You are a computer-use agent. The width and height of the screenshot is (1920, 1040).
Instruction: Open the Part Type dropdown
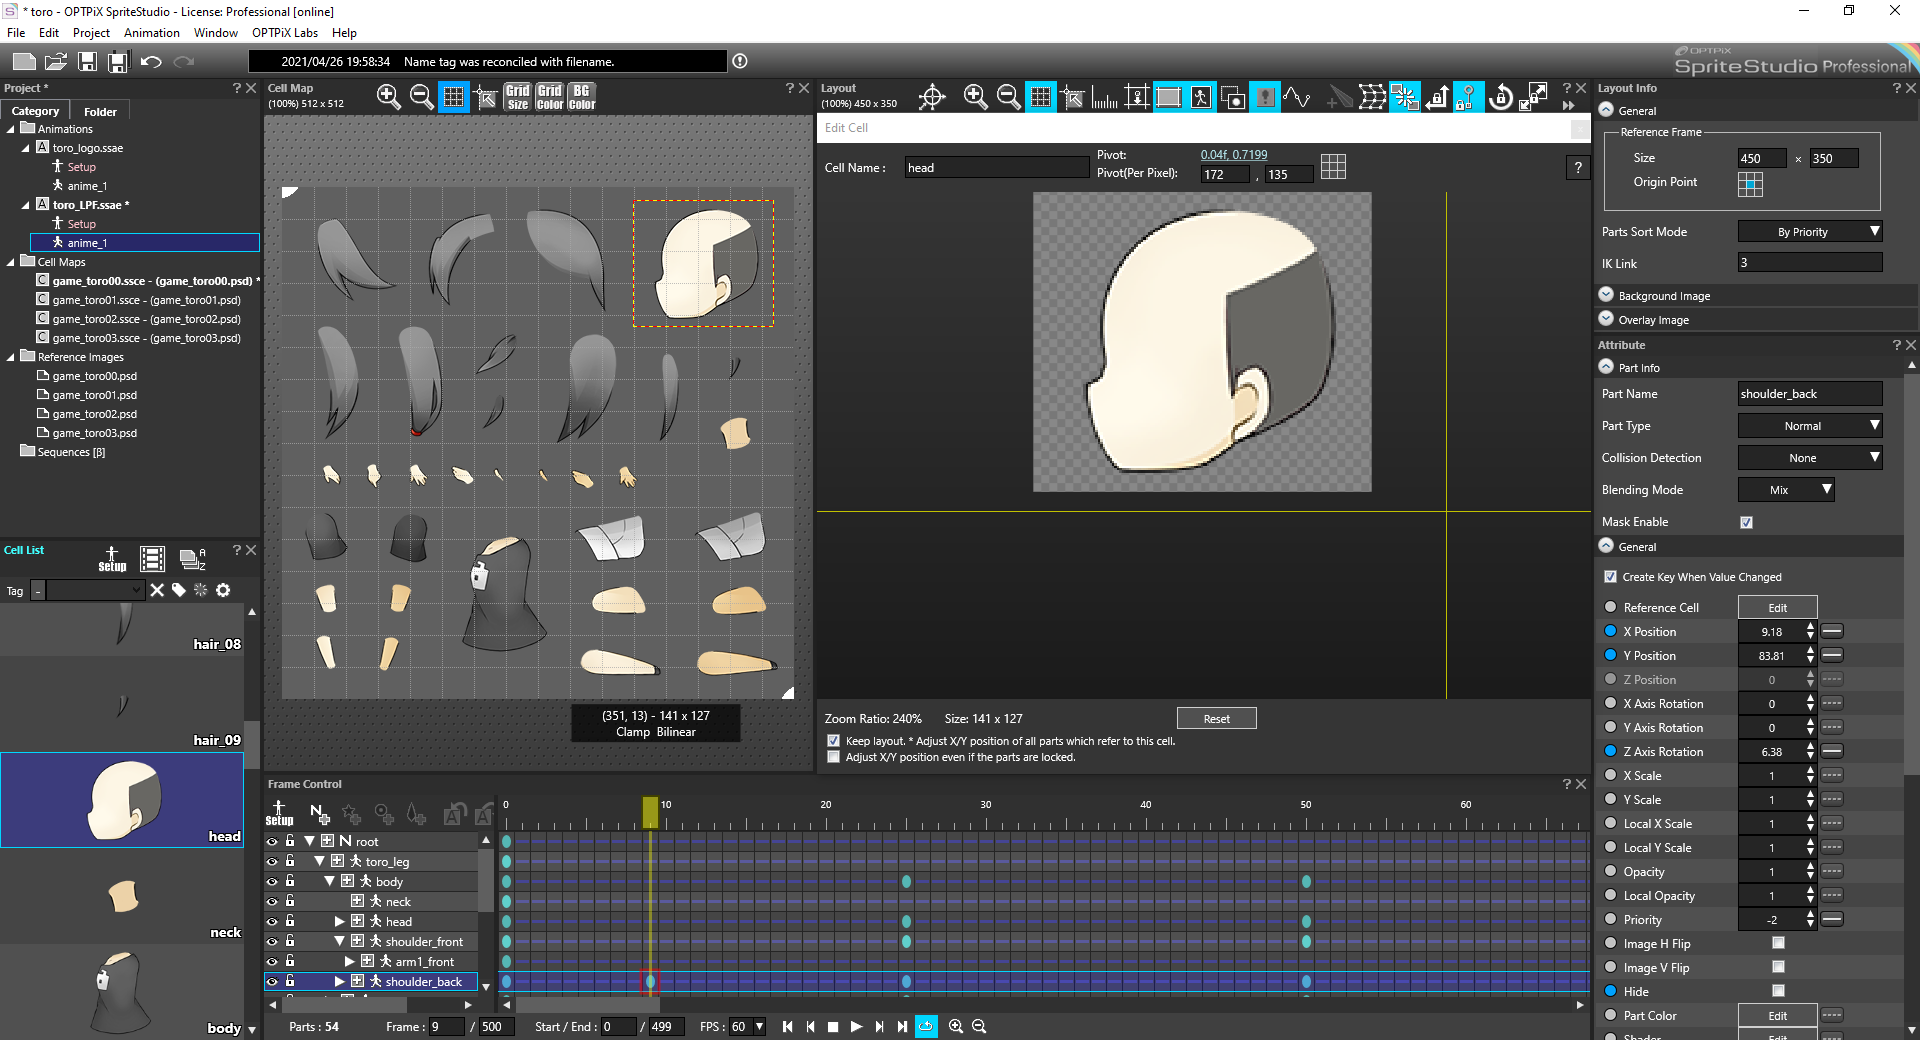tap(1810, 426)
